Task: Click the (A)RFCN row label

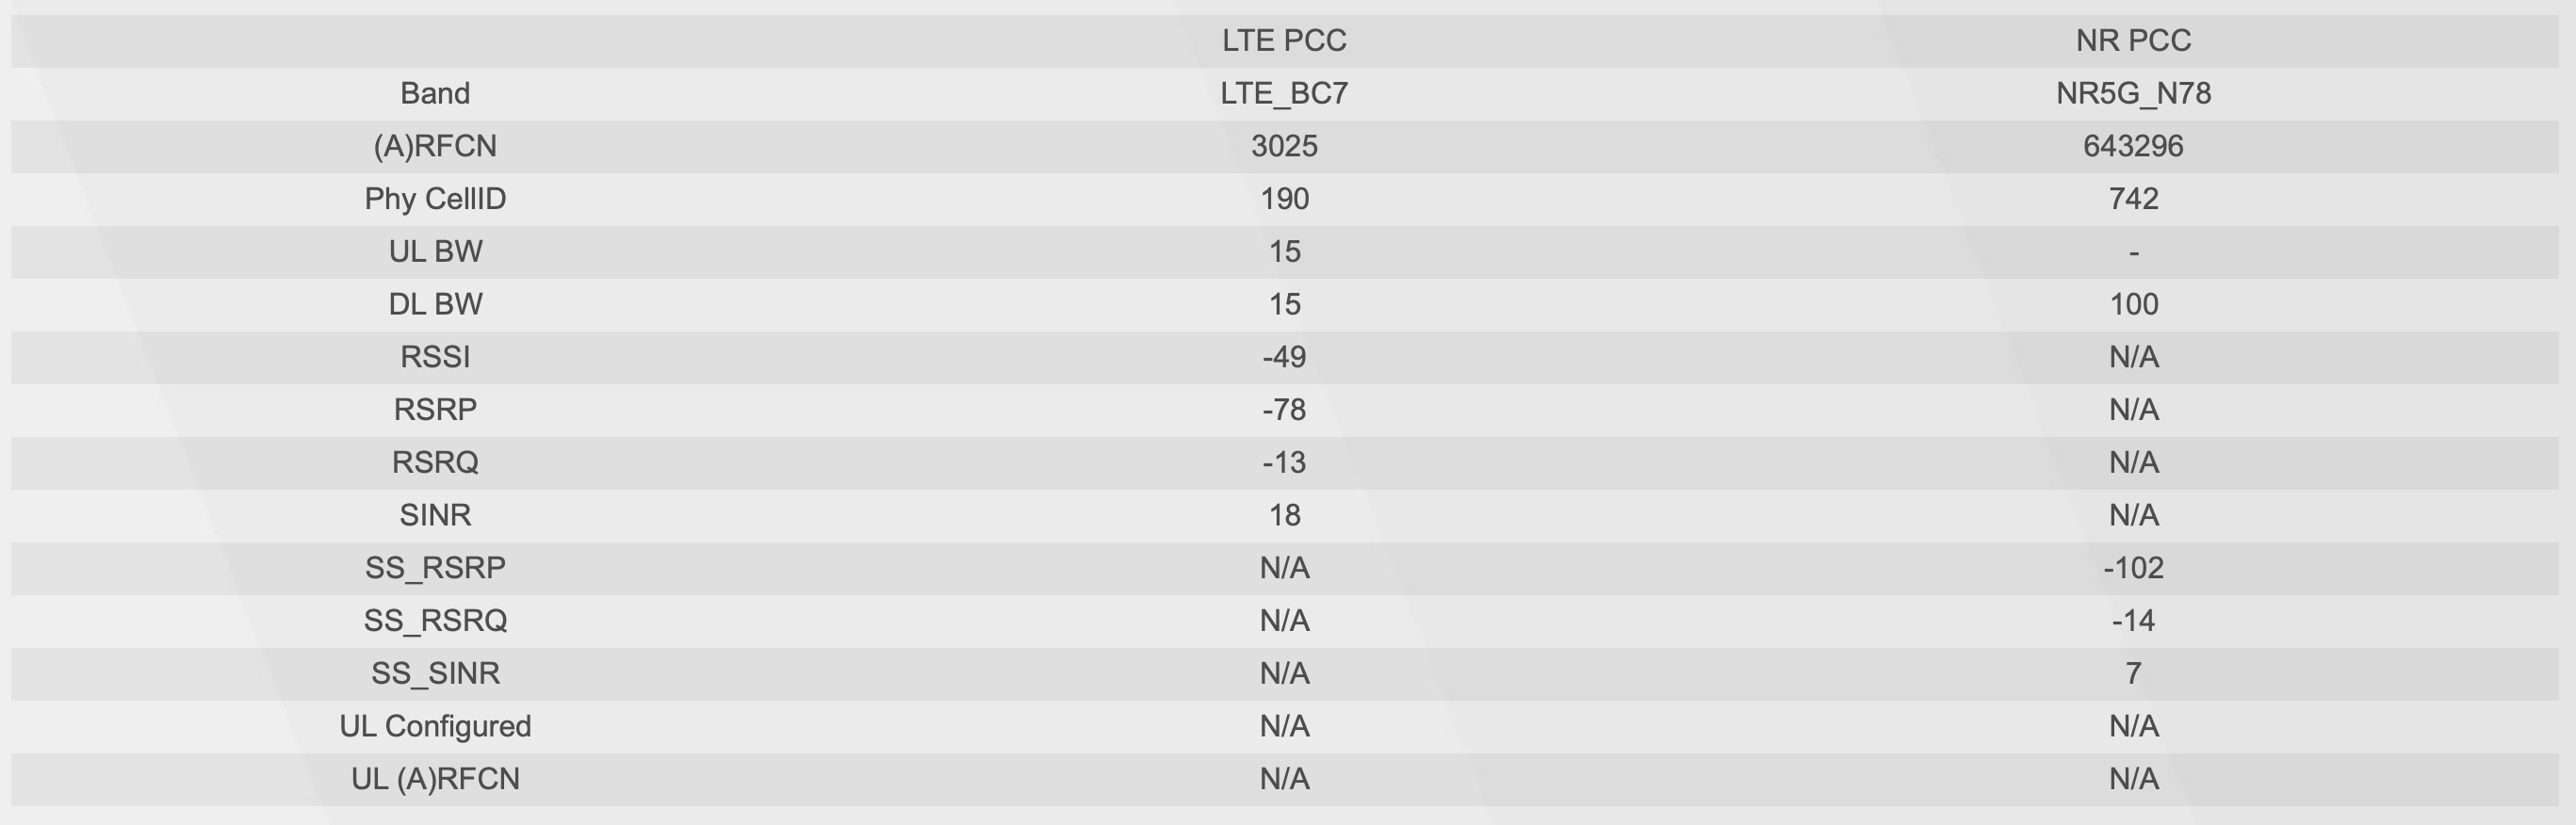Action: 435,147
